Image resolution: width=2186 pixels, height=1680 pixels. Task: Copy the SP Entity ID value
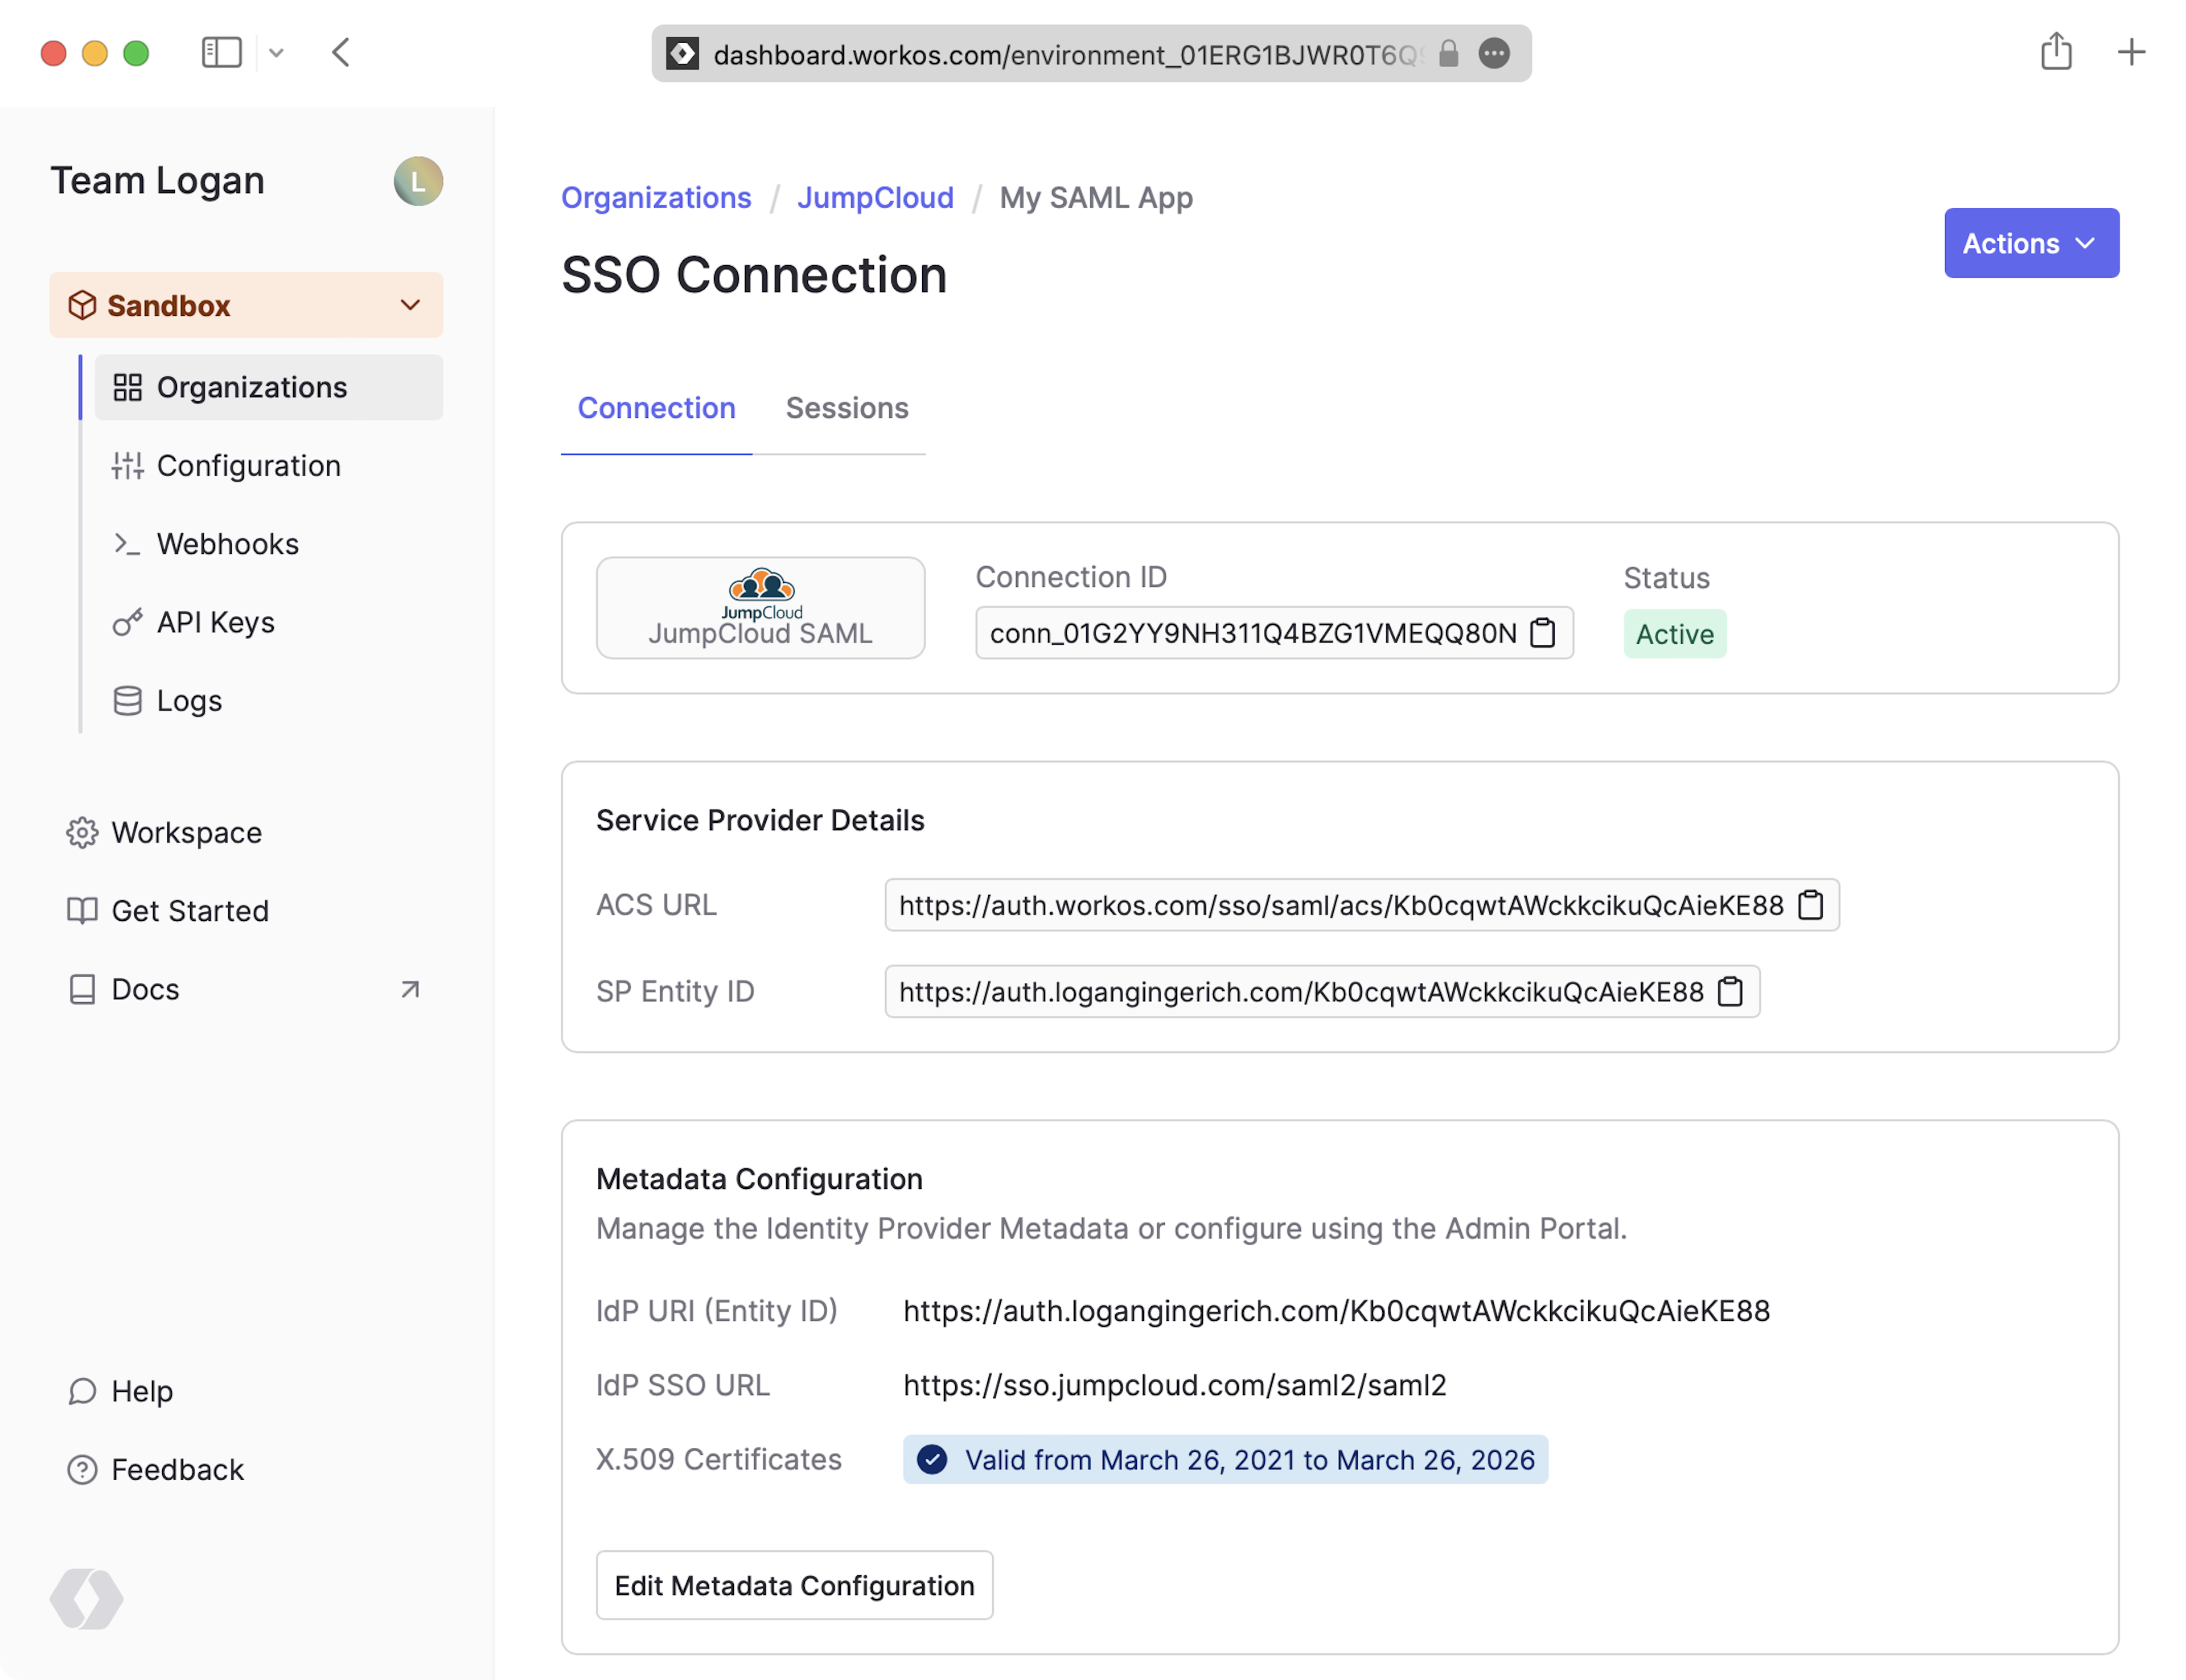[x=1730, y=992]
